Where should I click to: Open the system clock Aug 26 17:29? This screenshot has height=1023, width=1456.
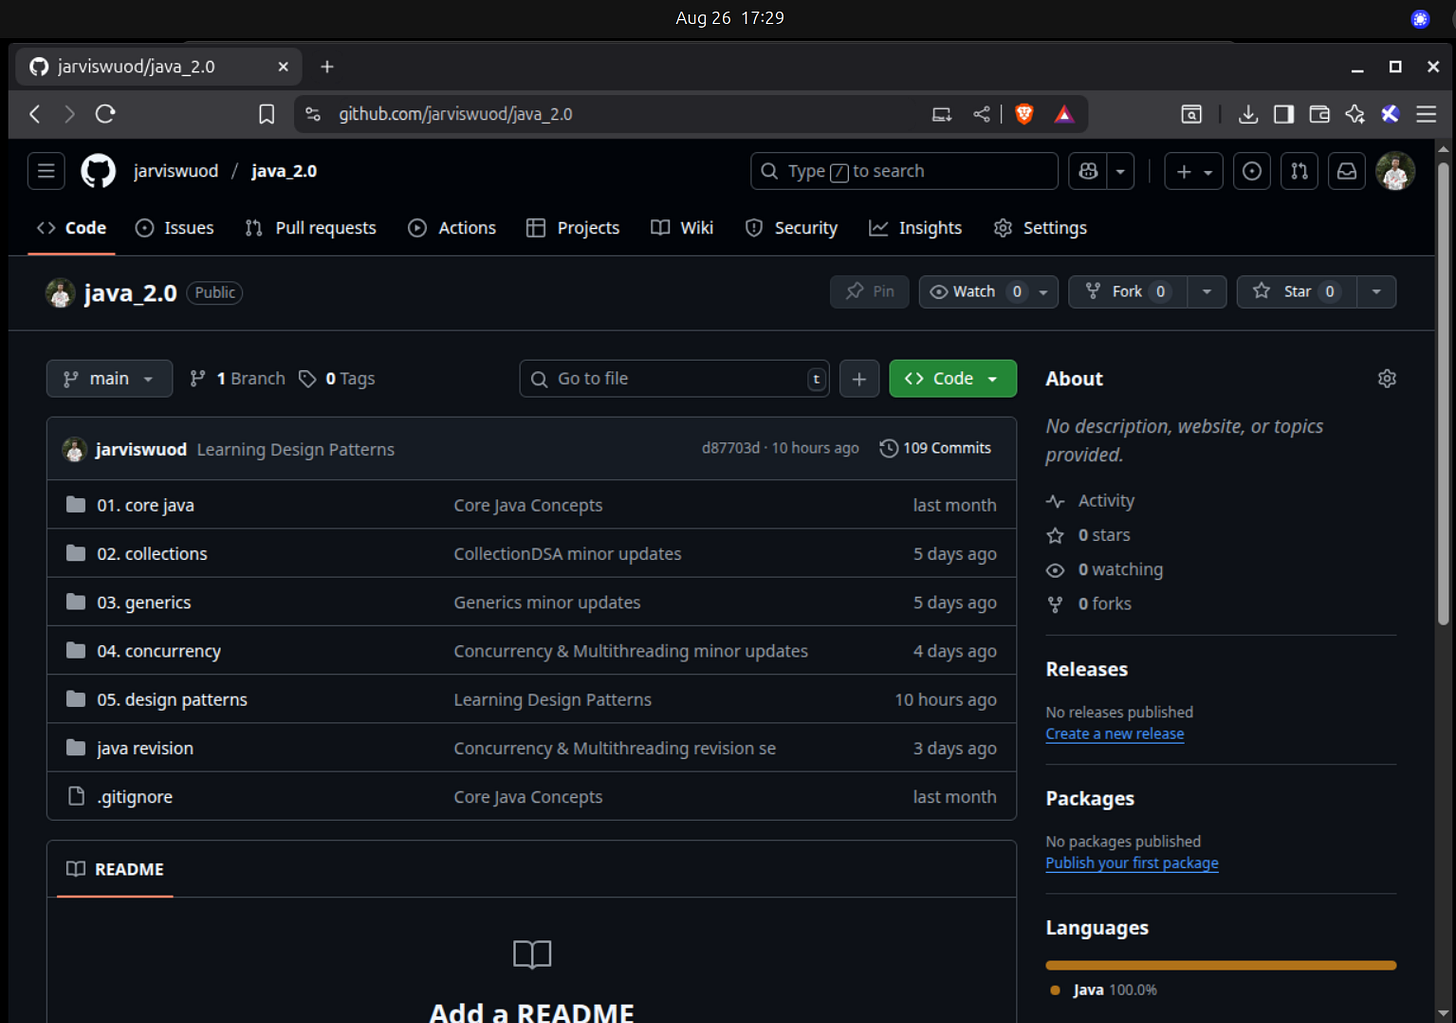pos(729,18)
